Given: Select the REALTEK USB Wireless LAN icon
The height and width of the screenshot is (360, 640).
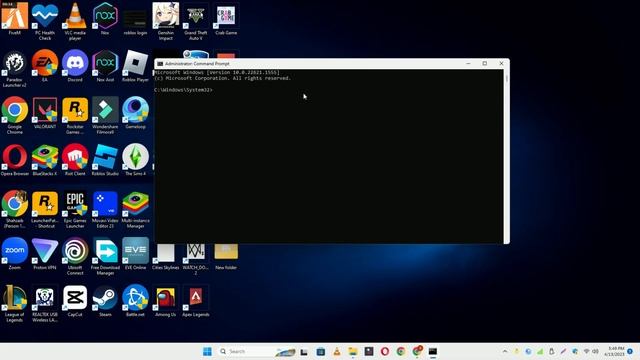Looking at the screenshot, I should 45,304.
